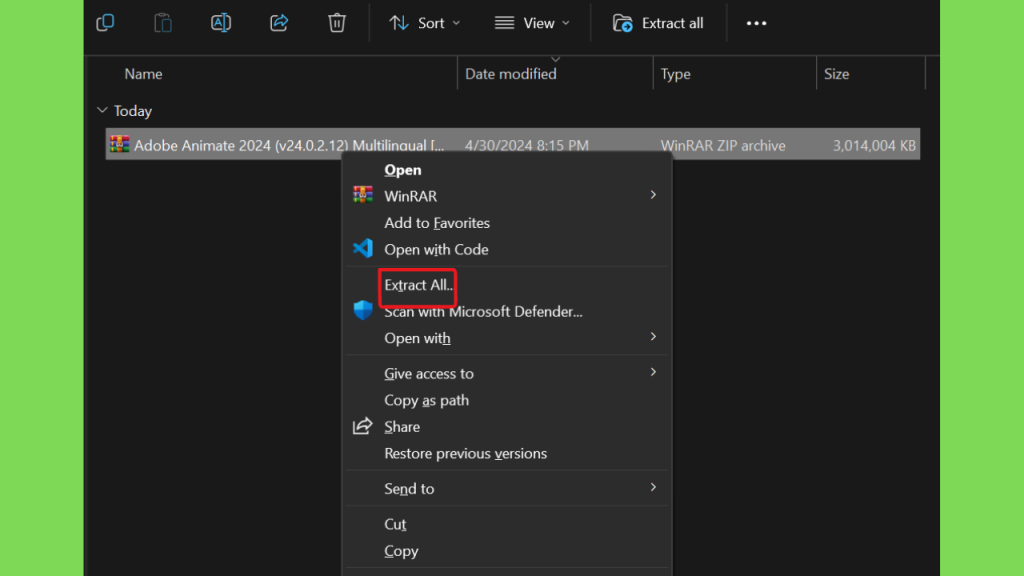The image size is (1024, 576).
Task: Sort by the Size column header
Action: pyautogui.click(x=836, y=74)
